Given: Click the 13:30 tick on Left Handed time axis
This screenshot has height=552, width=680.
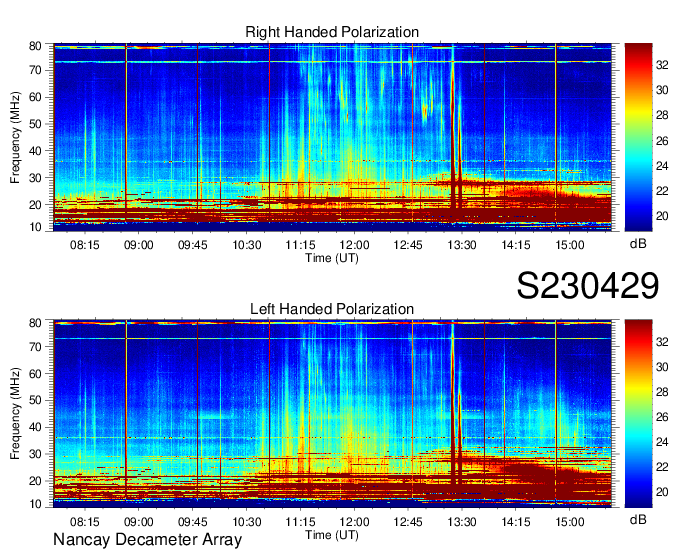Looking at the screenshot, I should [462, 522].
